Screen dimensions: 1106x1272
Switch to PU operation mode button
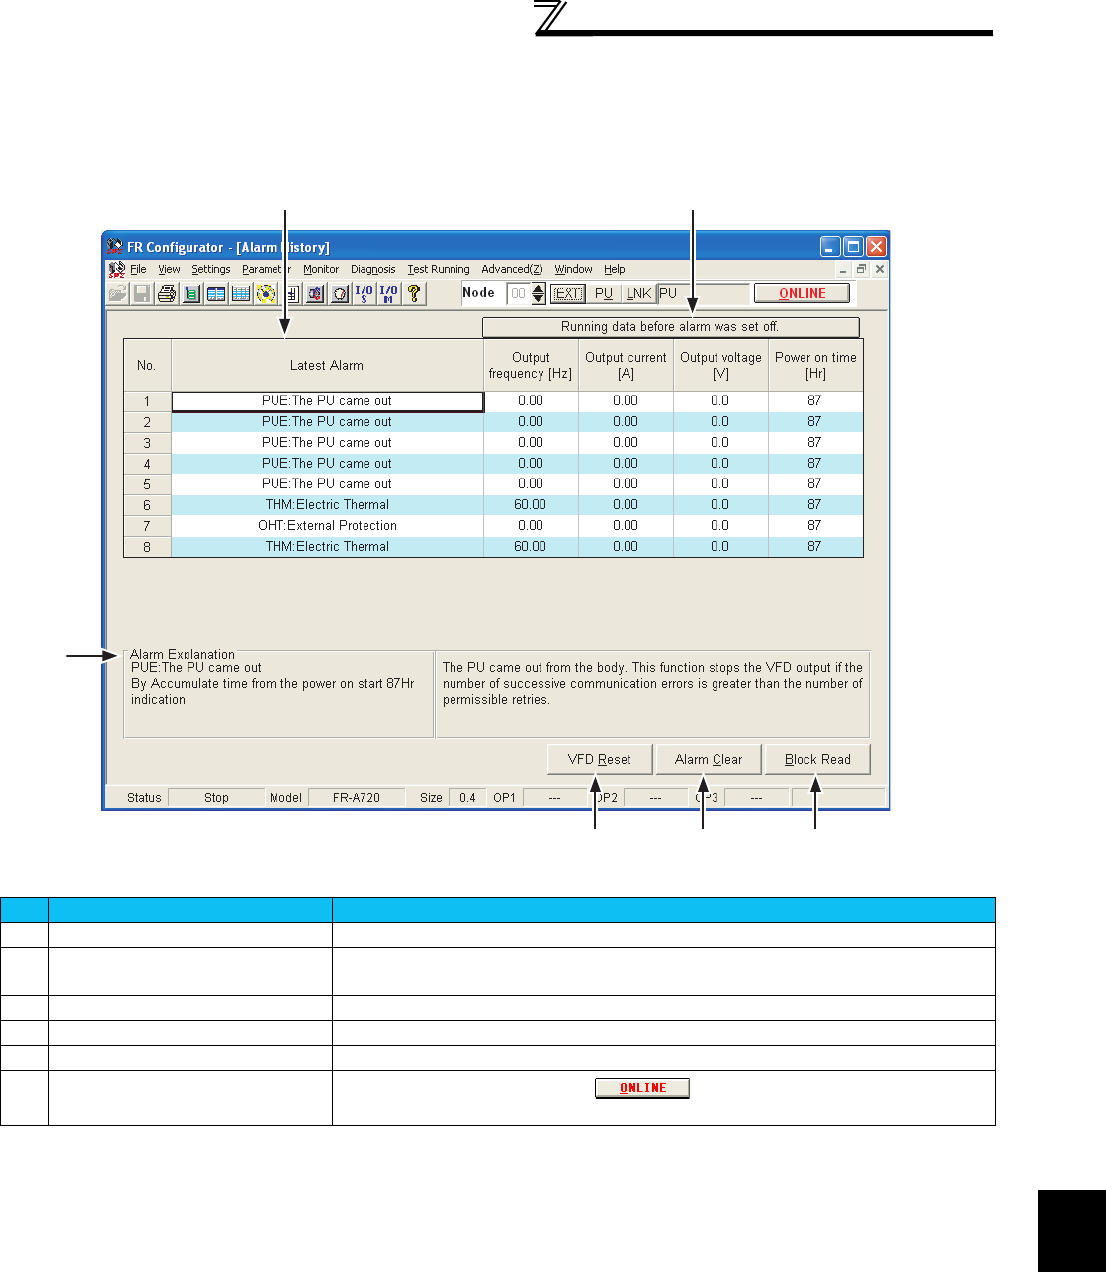(604, 293)
